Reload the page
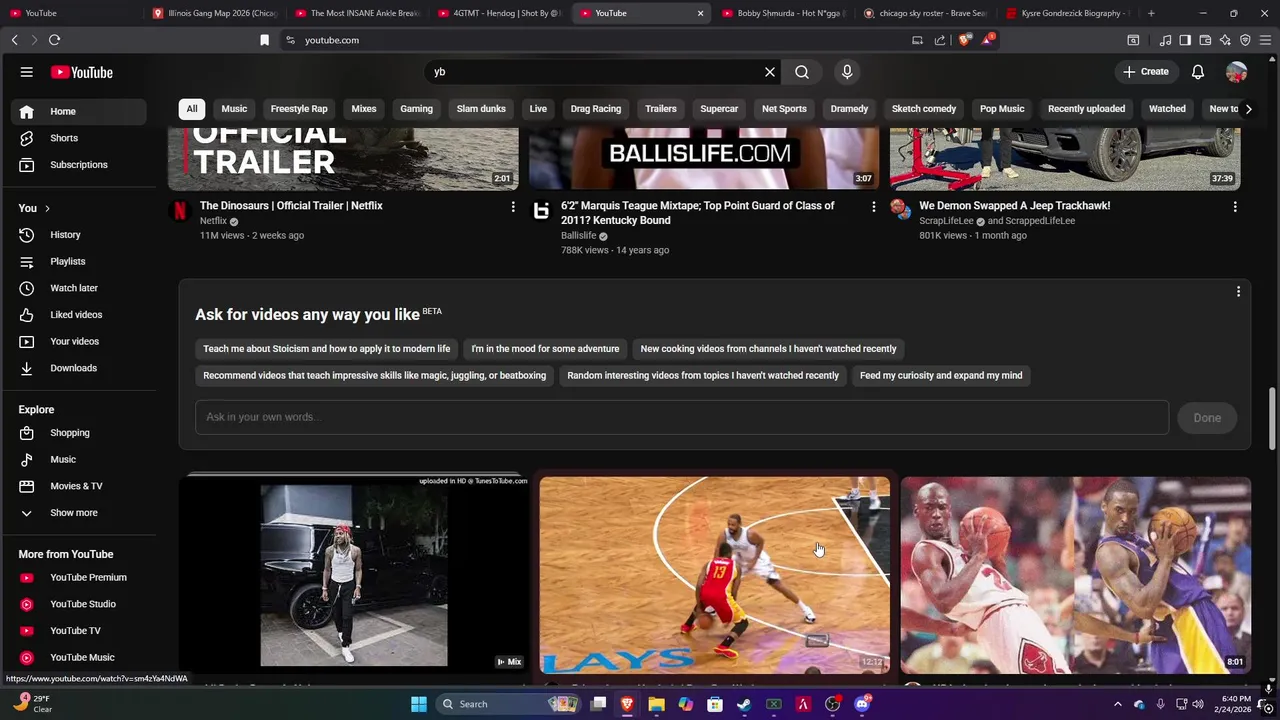The height and width of the screenshot is (720, 1280). 54,40
